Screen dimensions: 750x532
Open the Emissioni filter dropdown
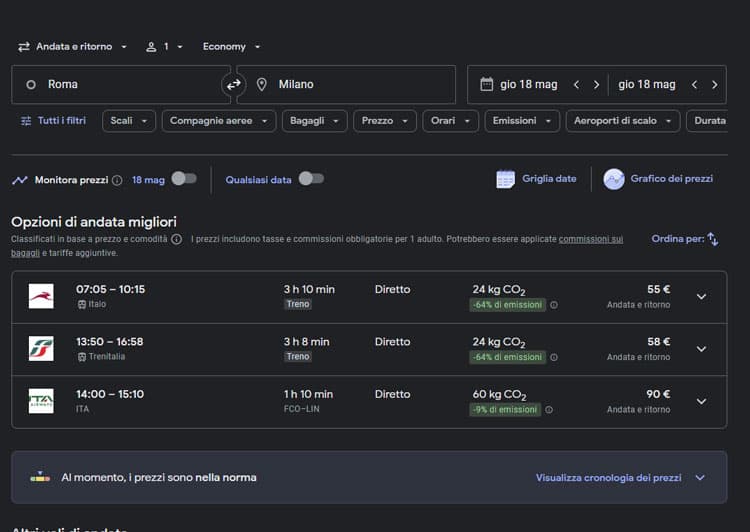click(522, 121)
